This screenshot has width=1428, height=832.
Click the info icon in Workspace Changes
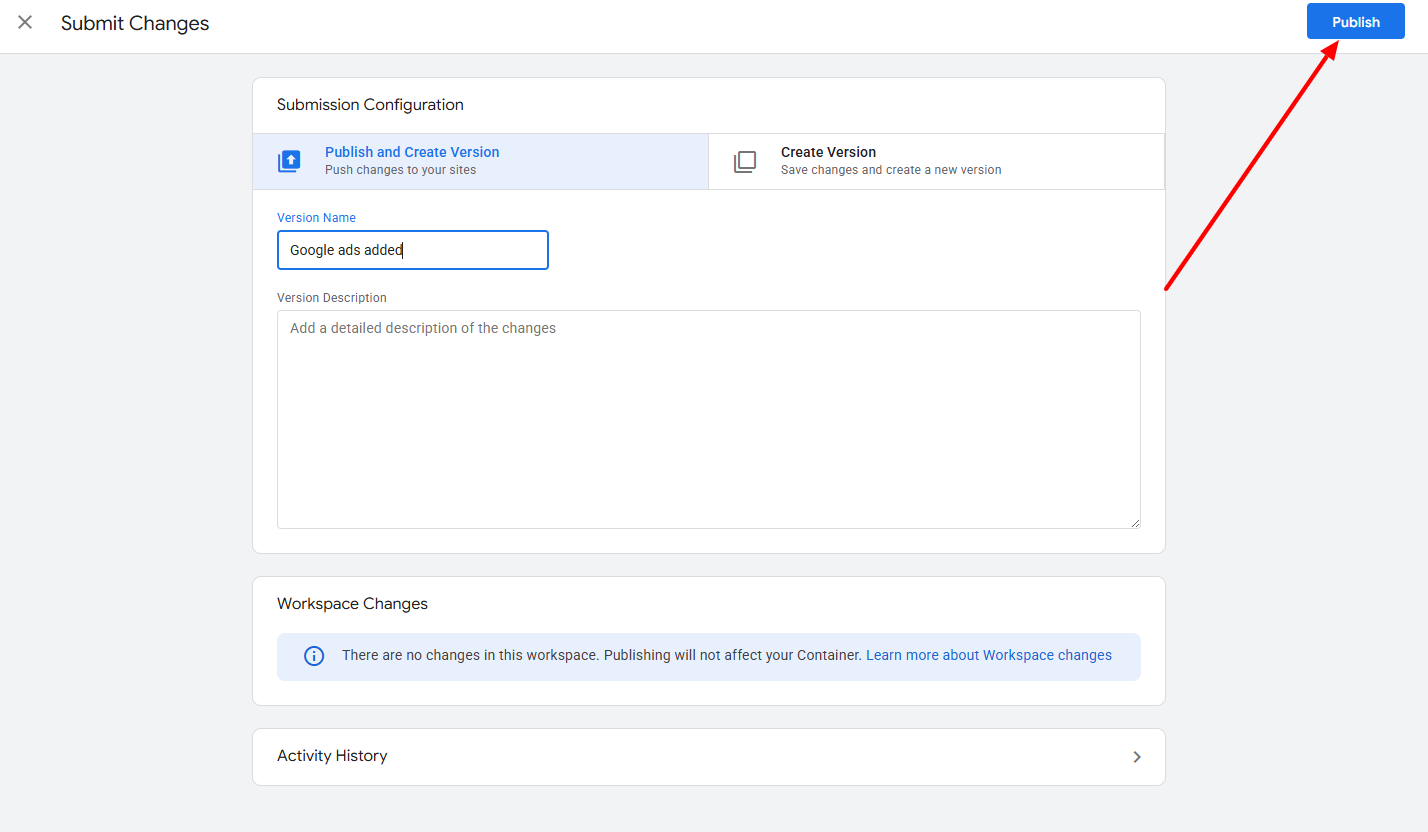point(314,656)
